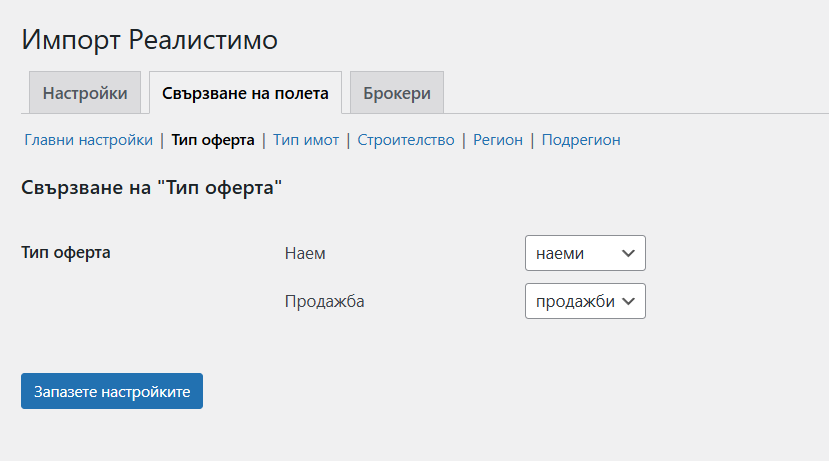Switch to the Брокери tab
Viewport: 829px width, 461px height.
tap(397, 93)
